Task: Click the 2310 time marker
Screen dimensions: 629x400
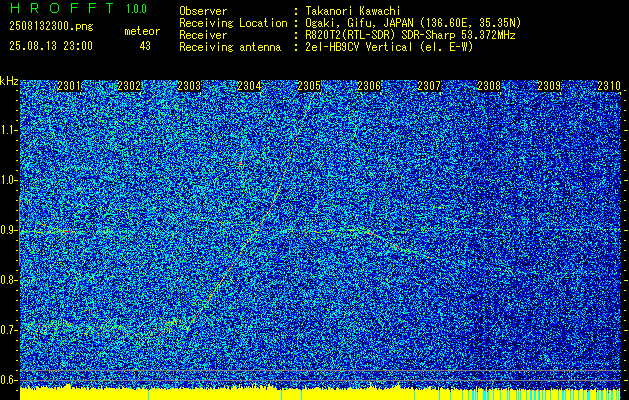Action: (x=609, y=86)
